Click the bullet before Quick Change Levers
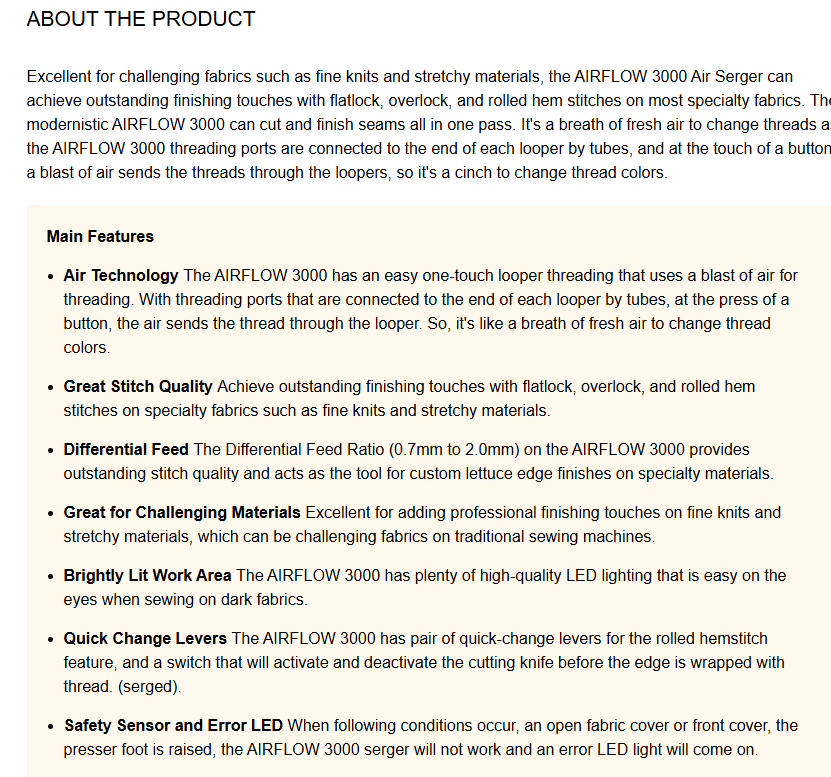 coord(51,640)
